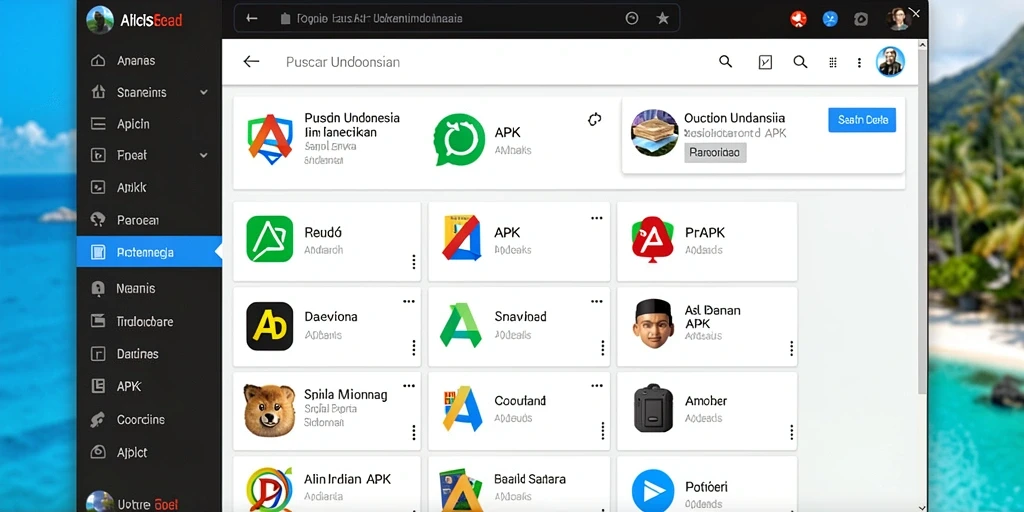Open the Daeviona app with yellow AD icon

(x=270, y=326)
